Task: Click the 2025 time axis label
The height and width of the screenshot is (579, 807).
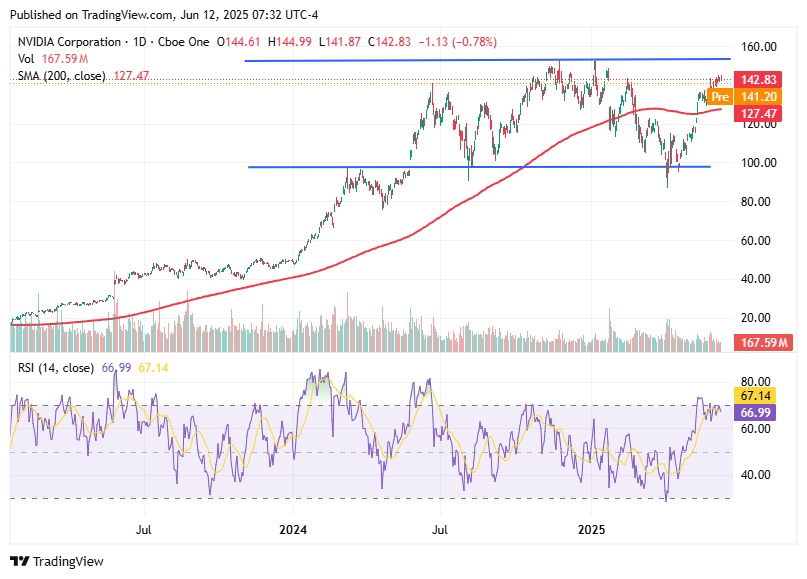Action: 591,530
